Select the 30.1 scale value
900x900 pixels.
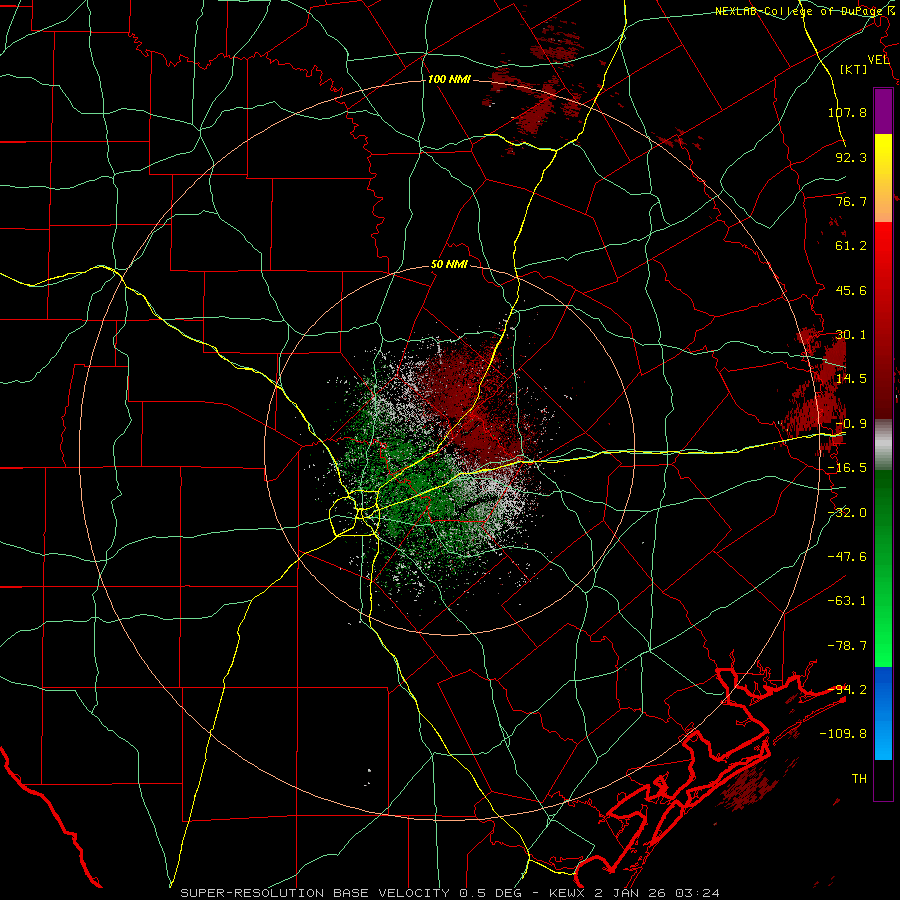tap(851, 335)
